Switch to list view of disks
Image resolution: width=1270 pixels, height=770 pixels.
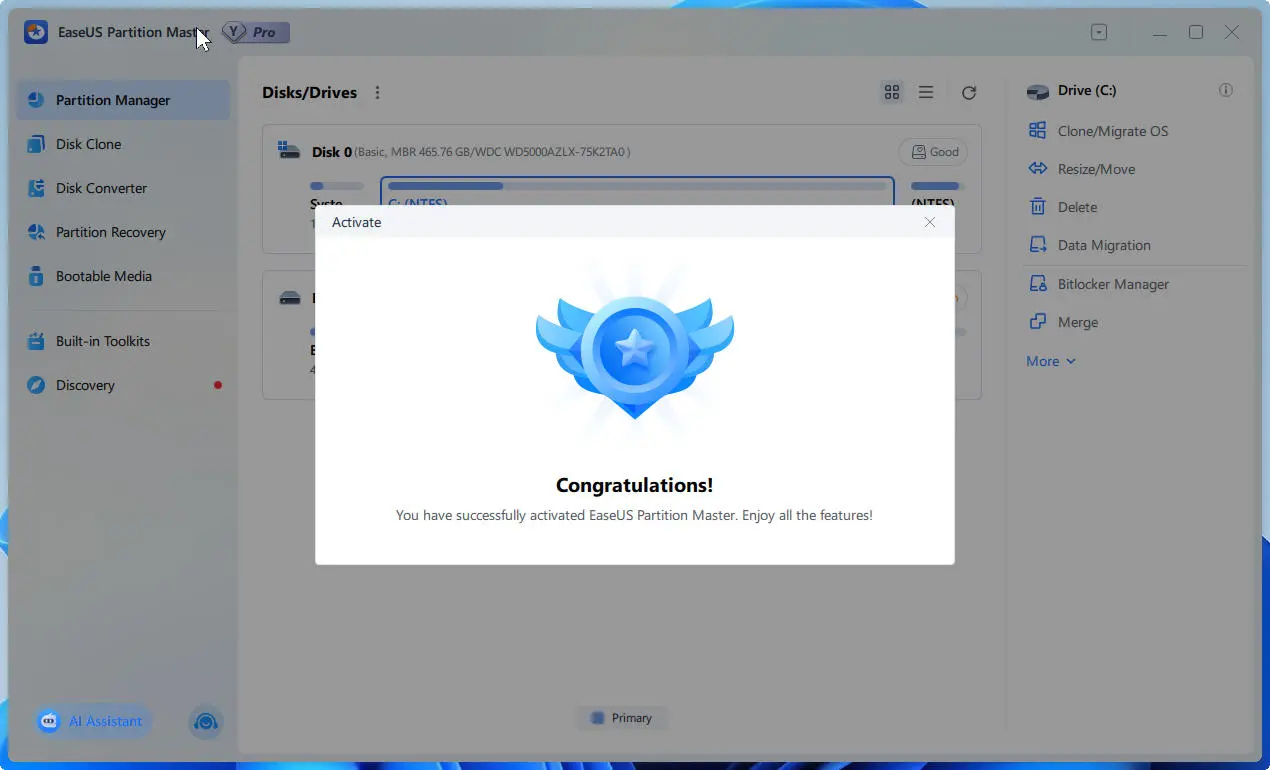926,92
